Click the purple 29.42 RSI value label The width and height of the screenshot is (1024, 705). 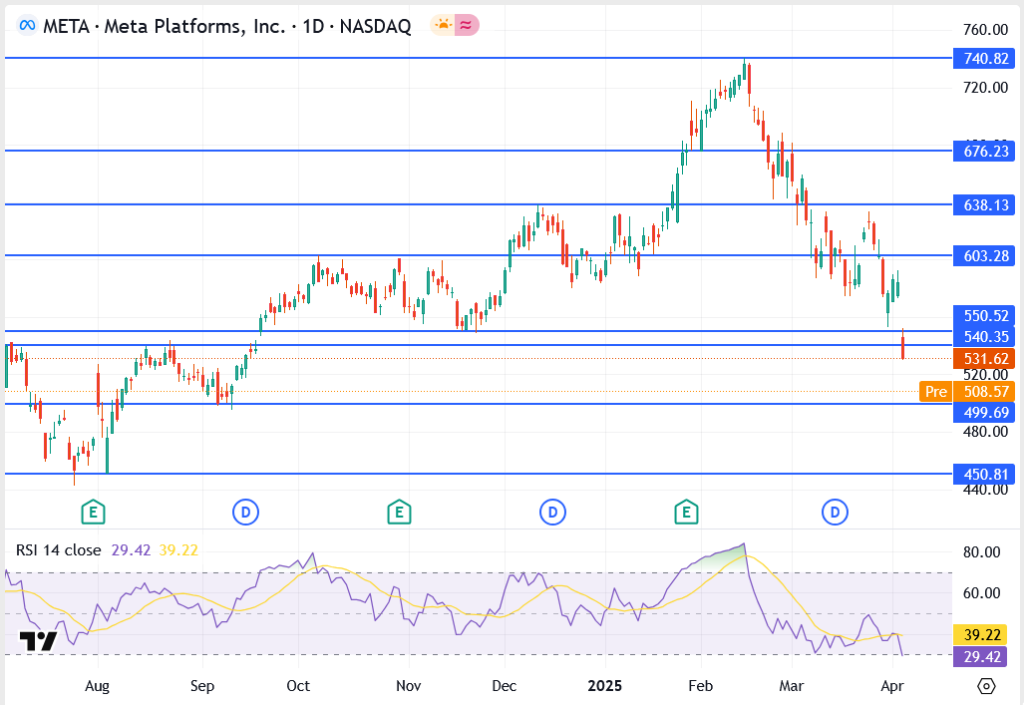(984, 656)
